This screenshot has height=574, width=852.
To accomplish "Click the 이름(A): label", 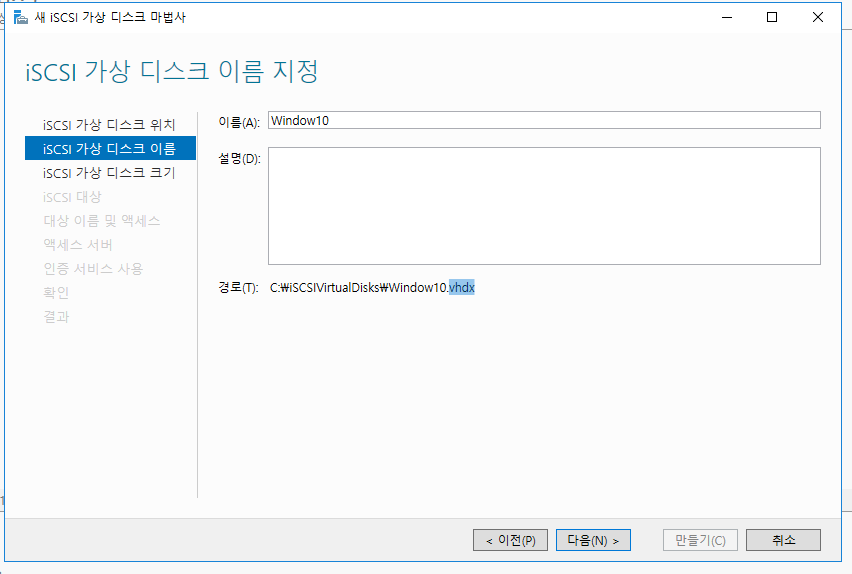I will [x=239, y=122].
